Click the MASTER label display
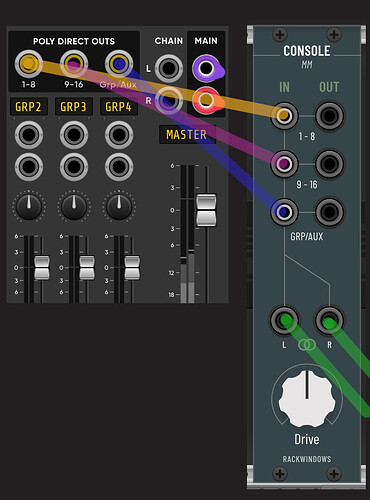 tap(187, 135)
